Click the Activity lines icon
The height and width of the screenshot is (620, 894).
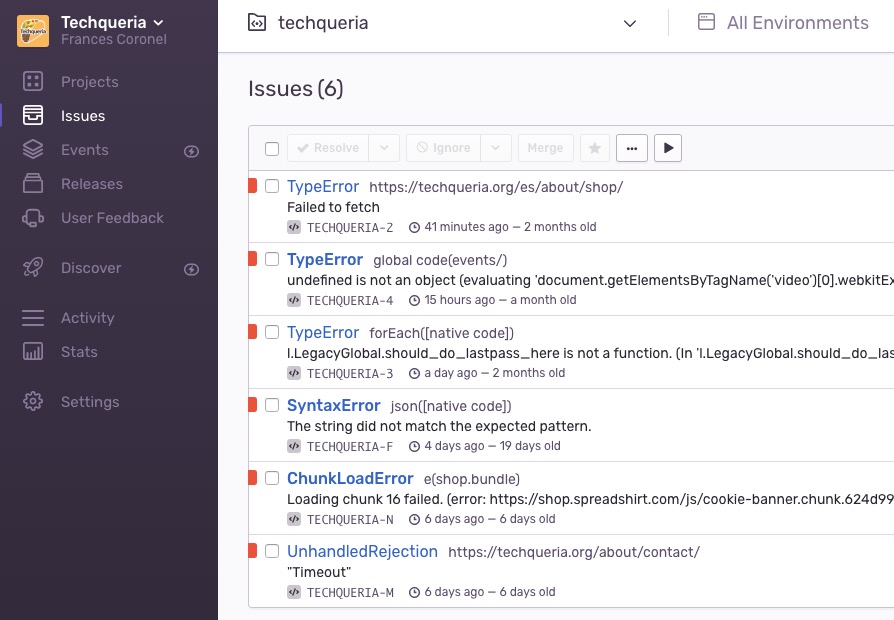coord(32,318)
